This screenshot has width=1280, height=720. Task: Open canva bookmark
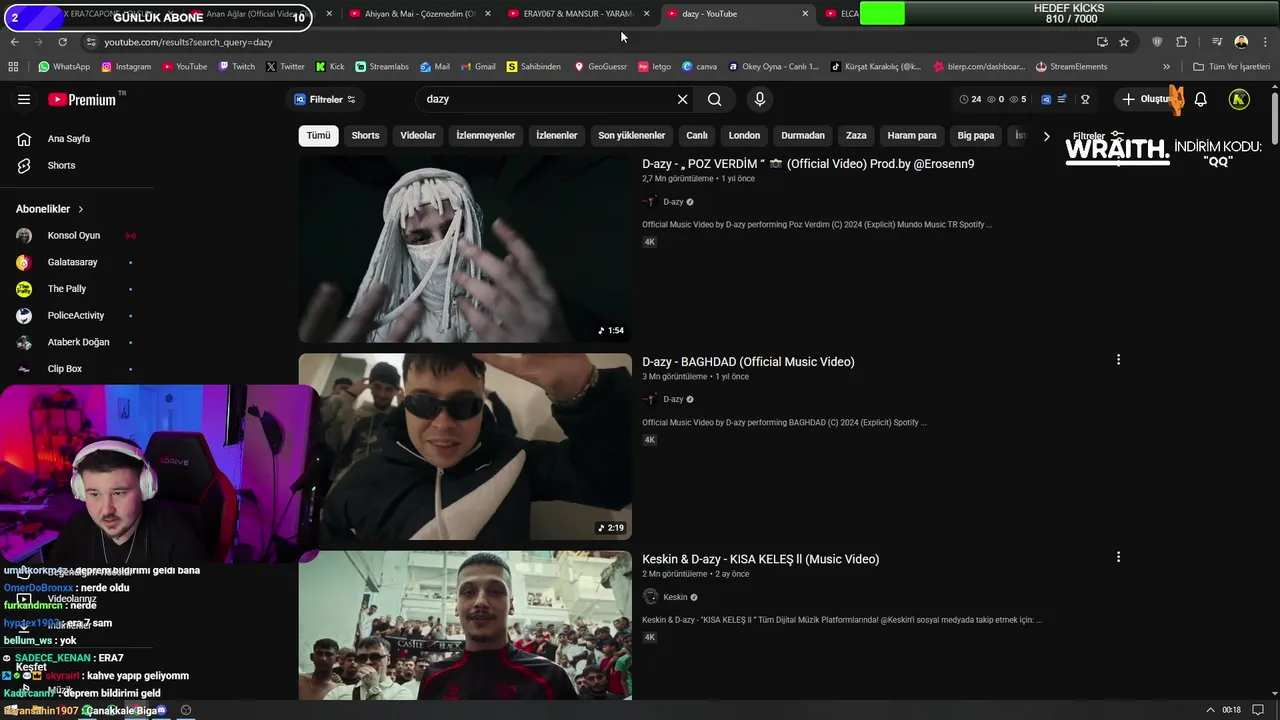pyautogui.click(x=699, y=67)
